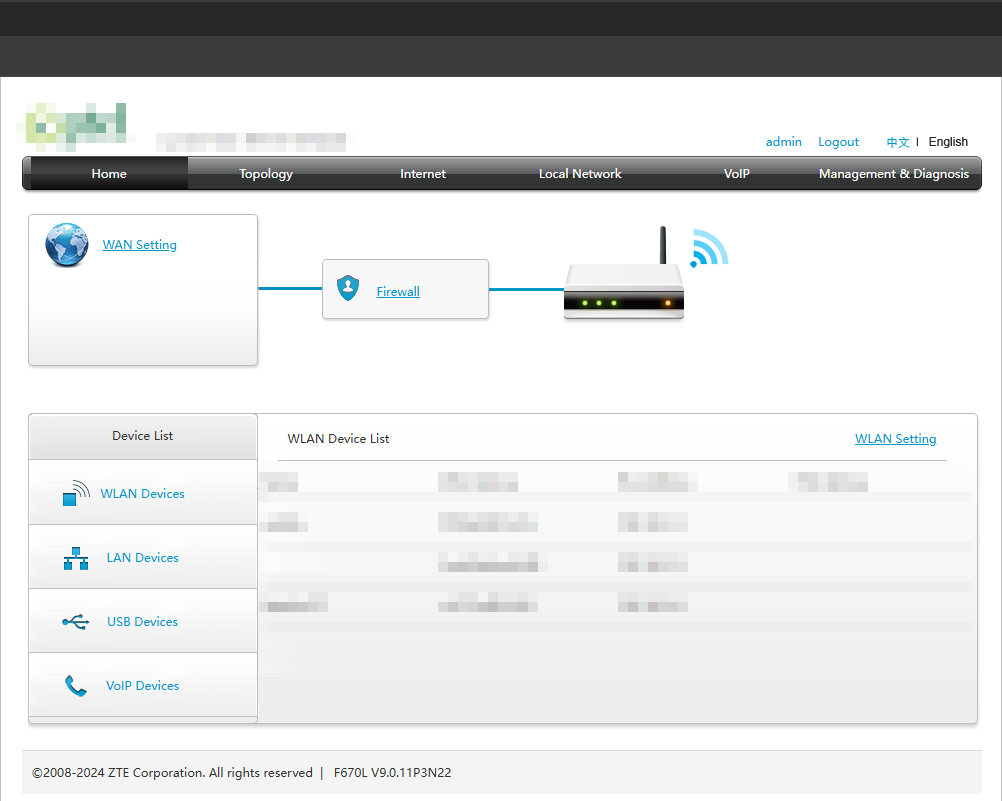This screenshot has width=1002, height=801.
Task: Open the VoIP tab
Action: point(737,173)
